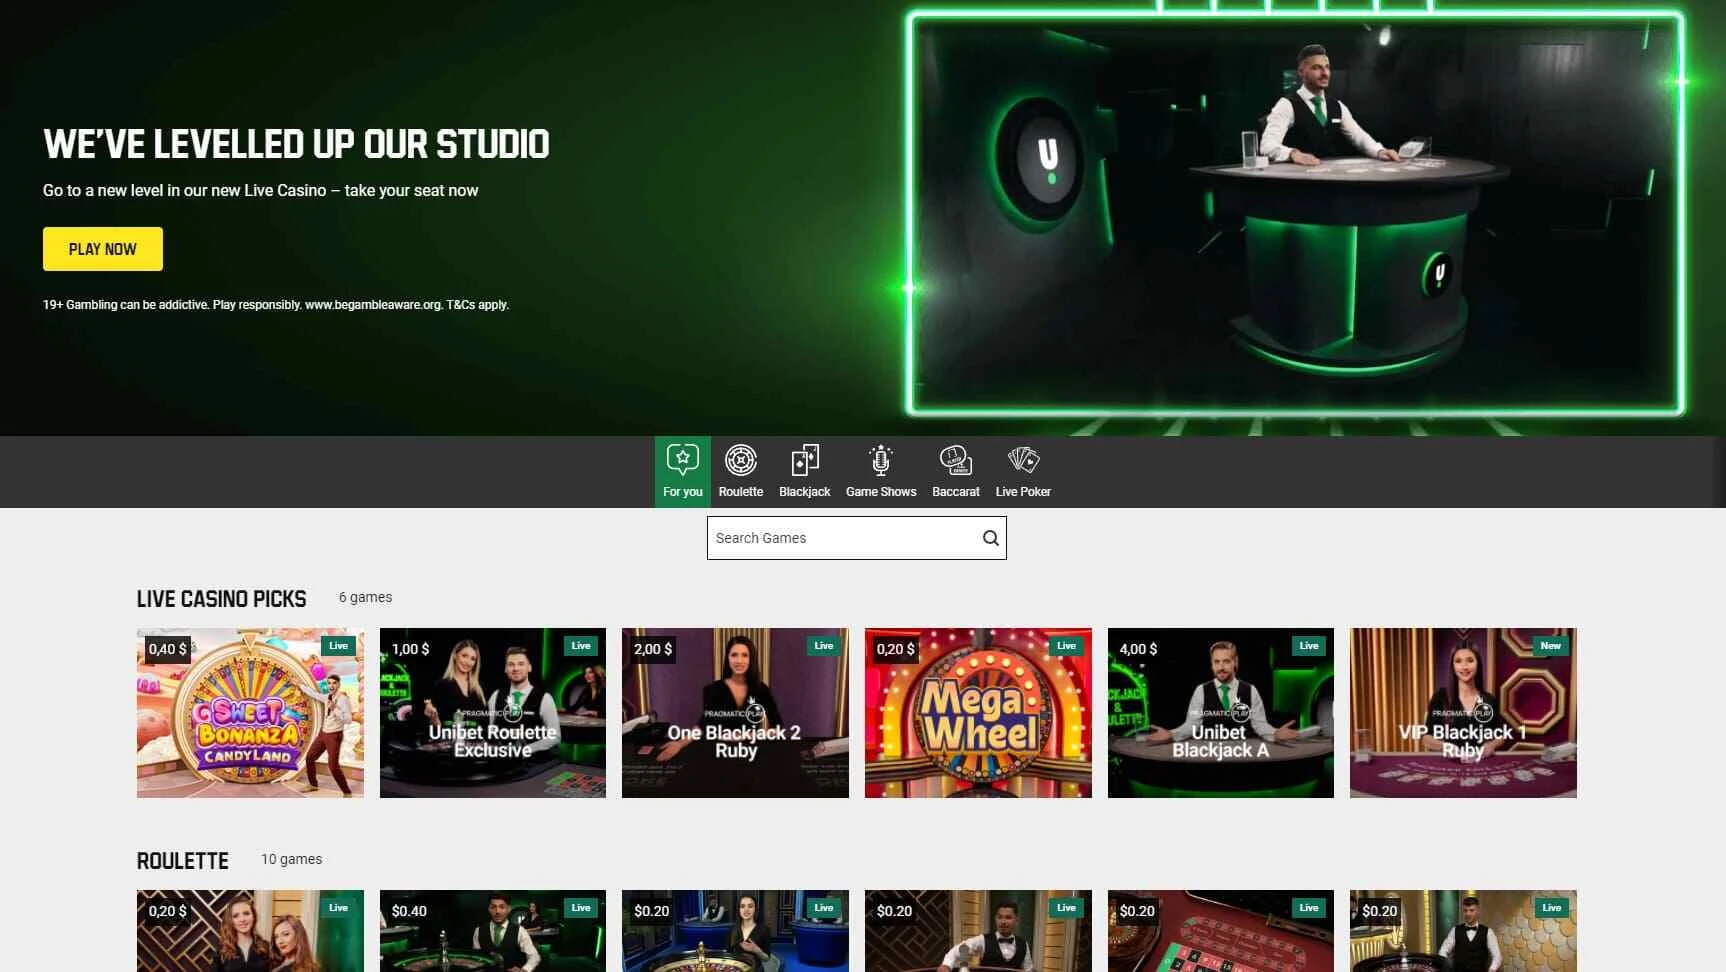Click the LIVE CASINO PICKS heading
The image size is (1726, 972).
221,599
